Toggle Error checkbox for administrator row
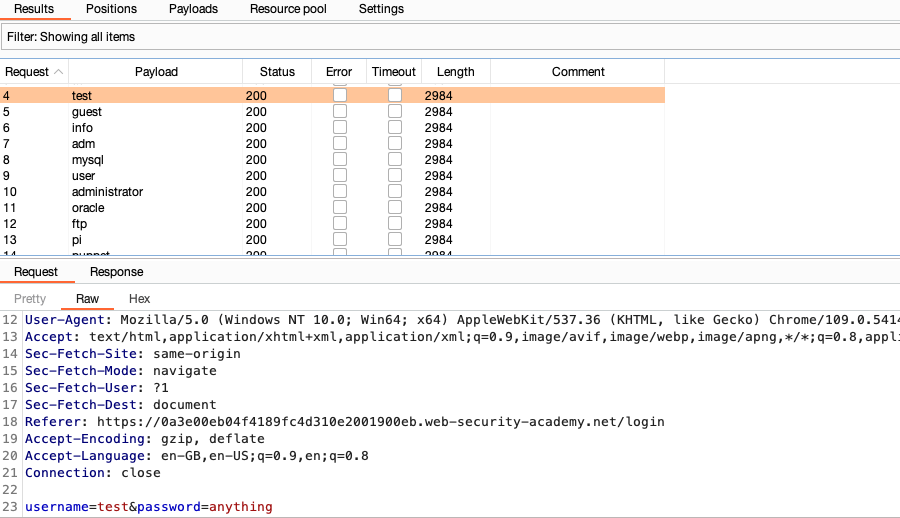900x518 pixels. (340, 192)
